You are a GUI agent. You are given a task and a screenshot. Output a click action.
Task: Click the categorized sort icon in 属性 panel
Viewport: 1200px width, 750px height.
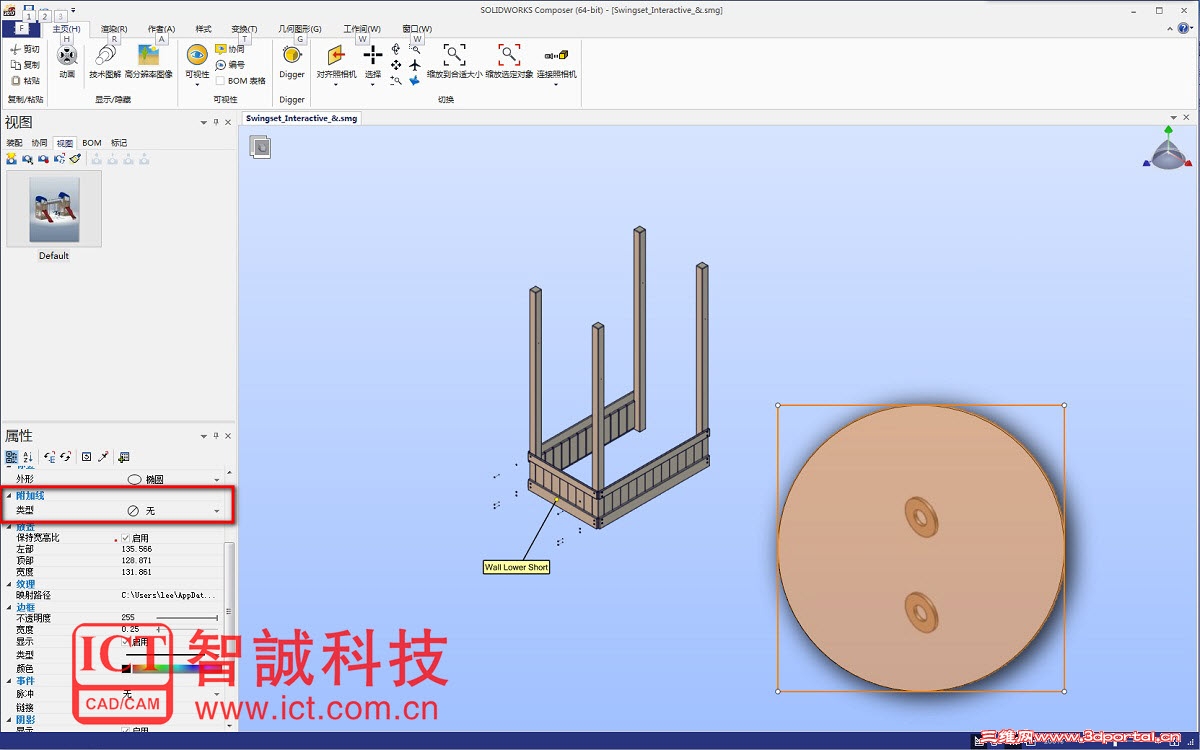point(11,457)
